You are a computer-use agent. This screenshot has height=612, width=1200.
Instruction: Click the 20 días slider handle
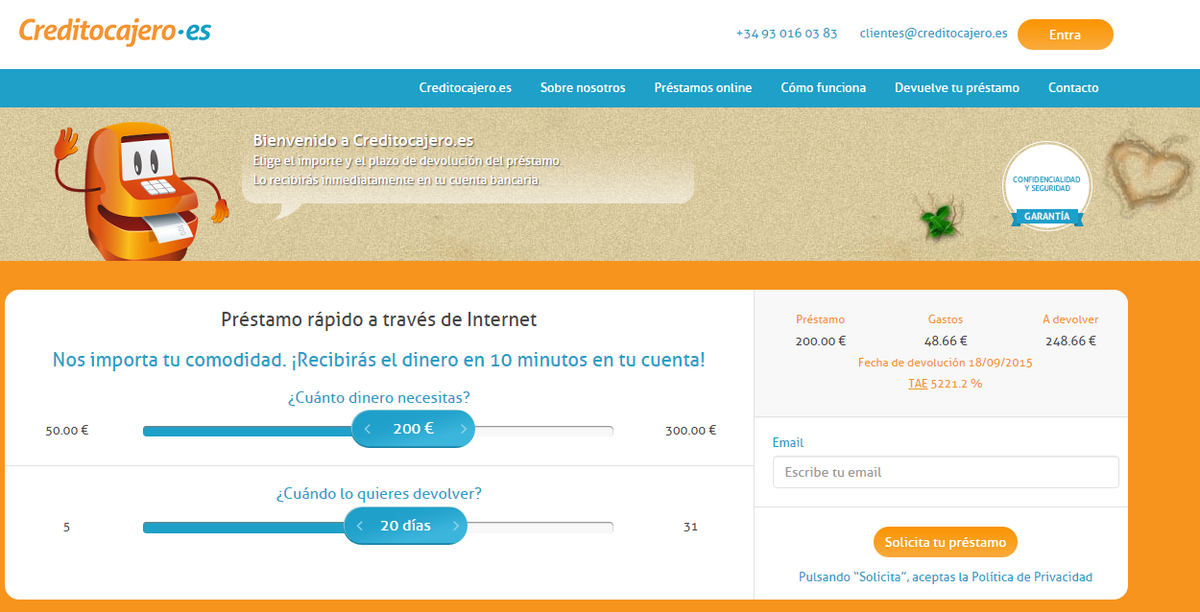pos(405,526)
